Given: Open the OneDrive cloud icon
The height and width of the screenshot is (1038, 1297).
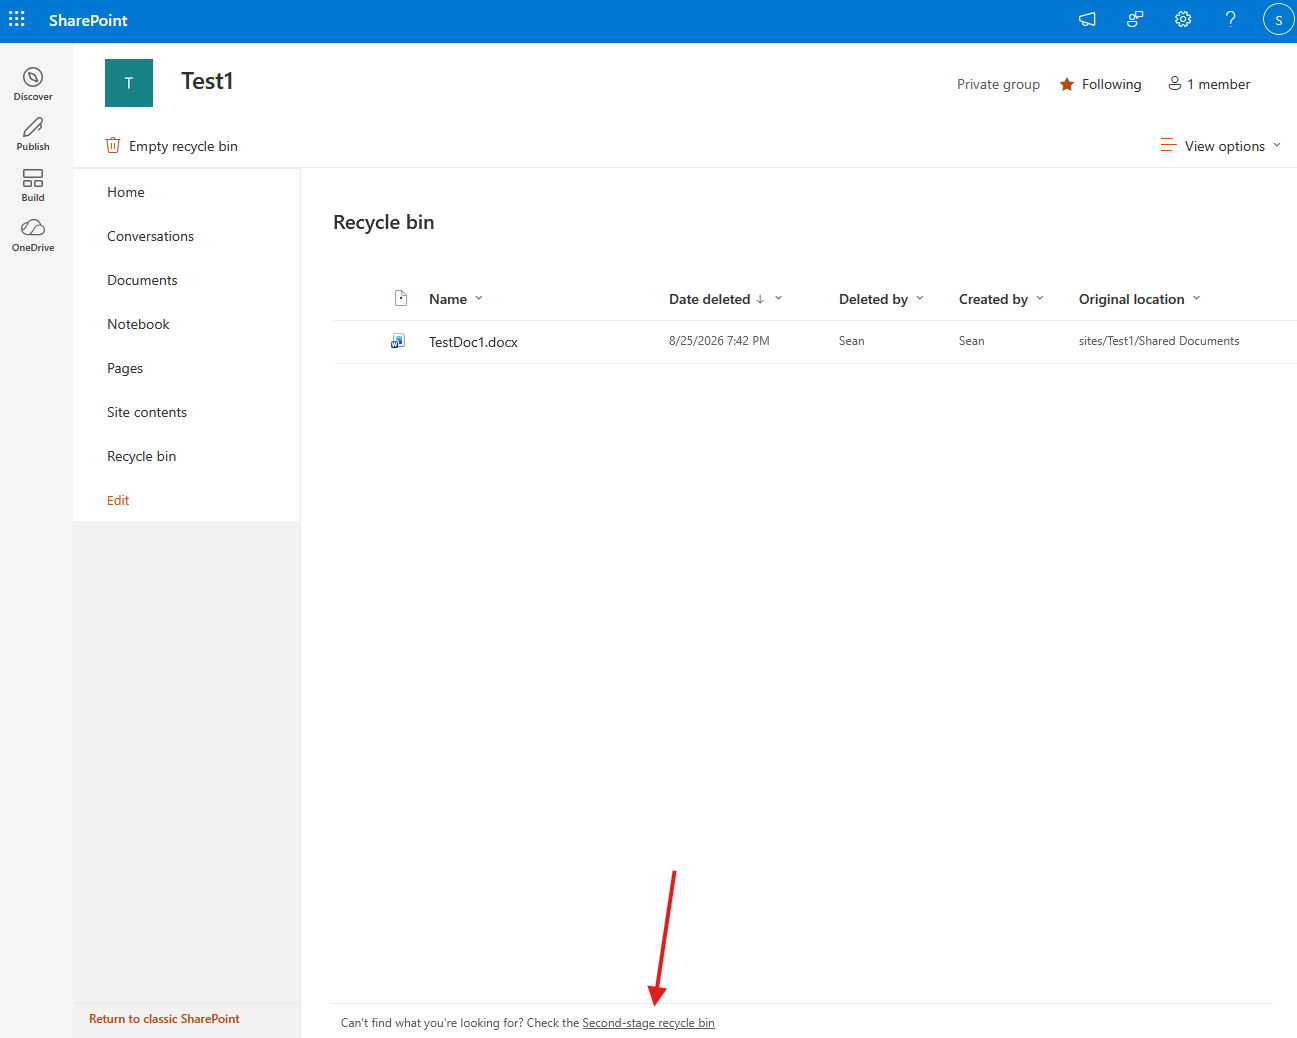Looking at the screenshot, I should 33,228.
